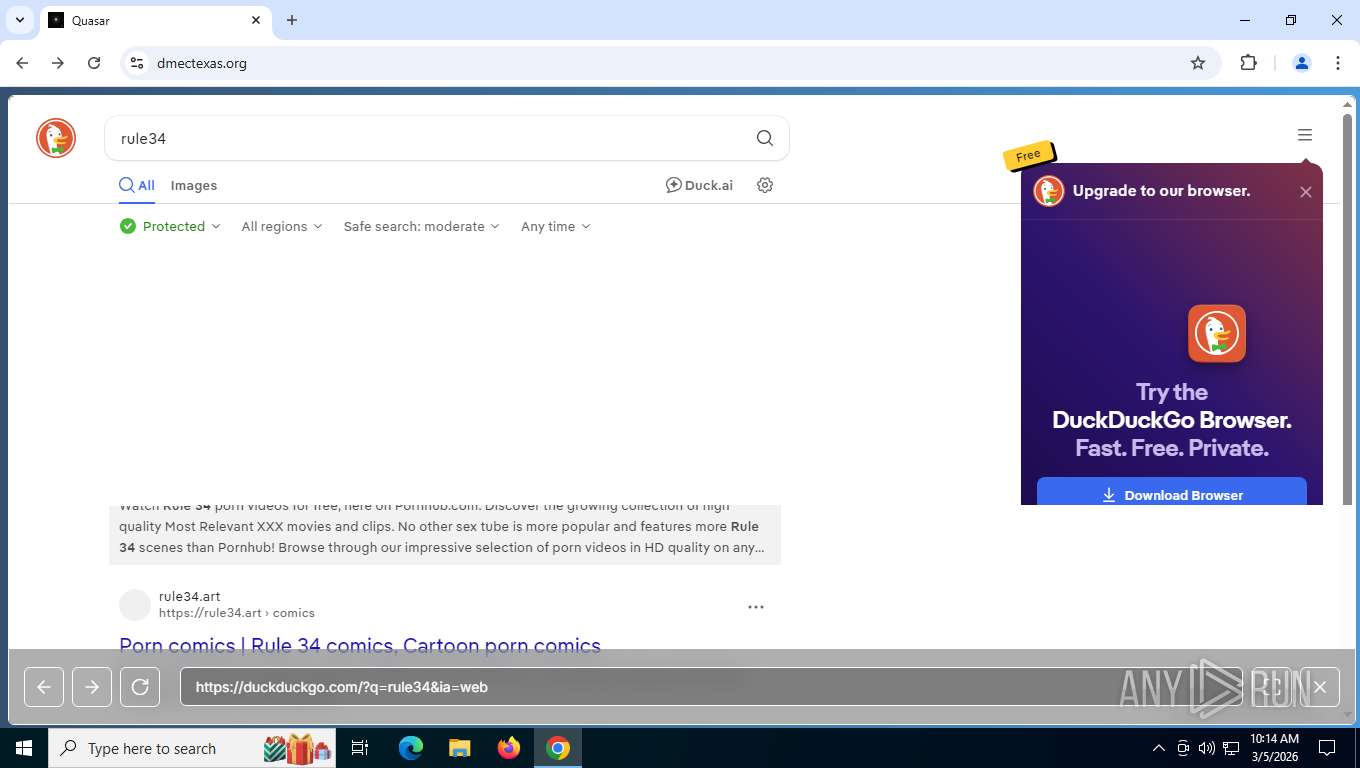Go back in Chrome

click(22, 63)
